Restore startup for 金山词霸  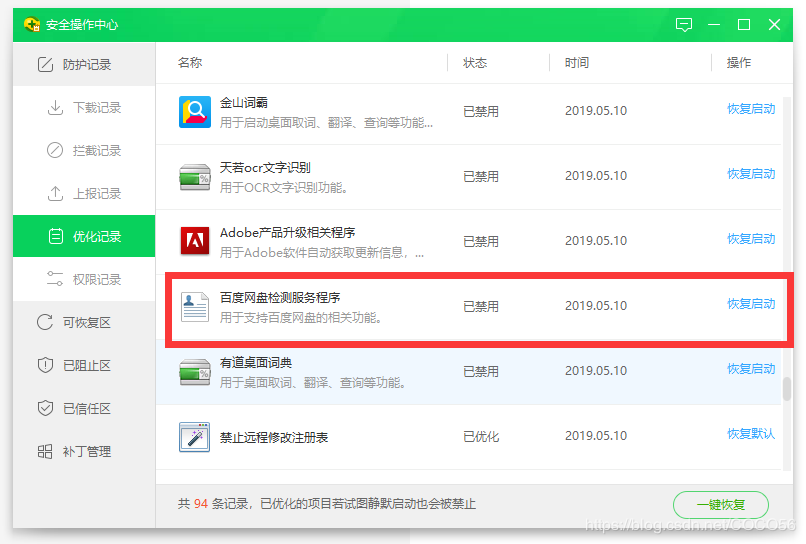(751, 109)
